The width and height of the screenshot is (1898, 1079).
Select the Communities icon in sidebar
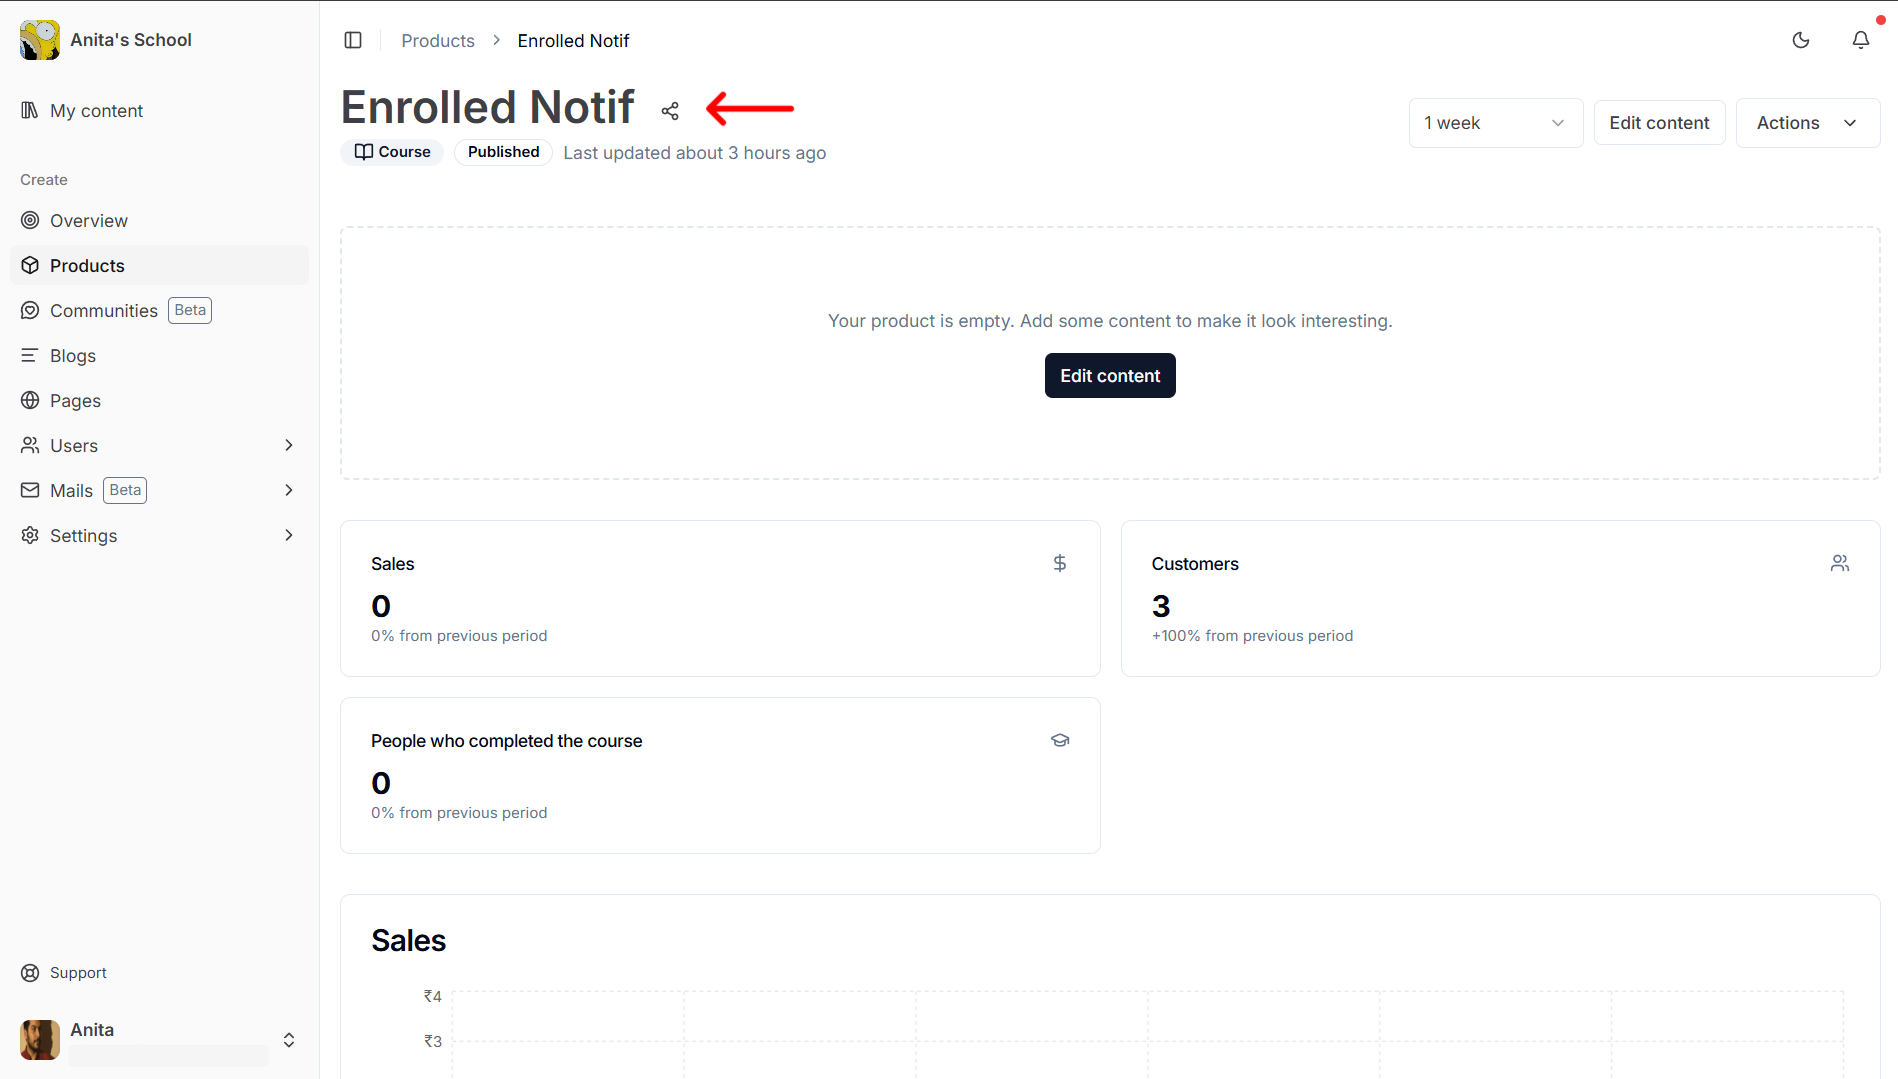tap(30, 310)
